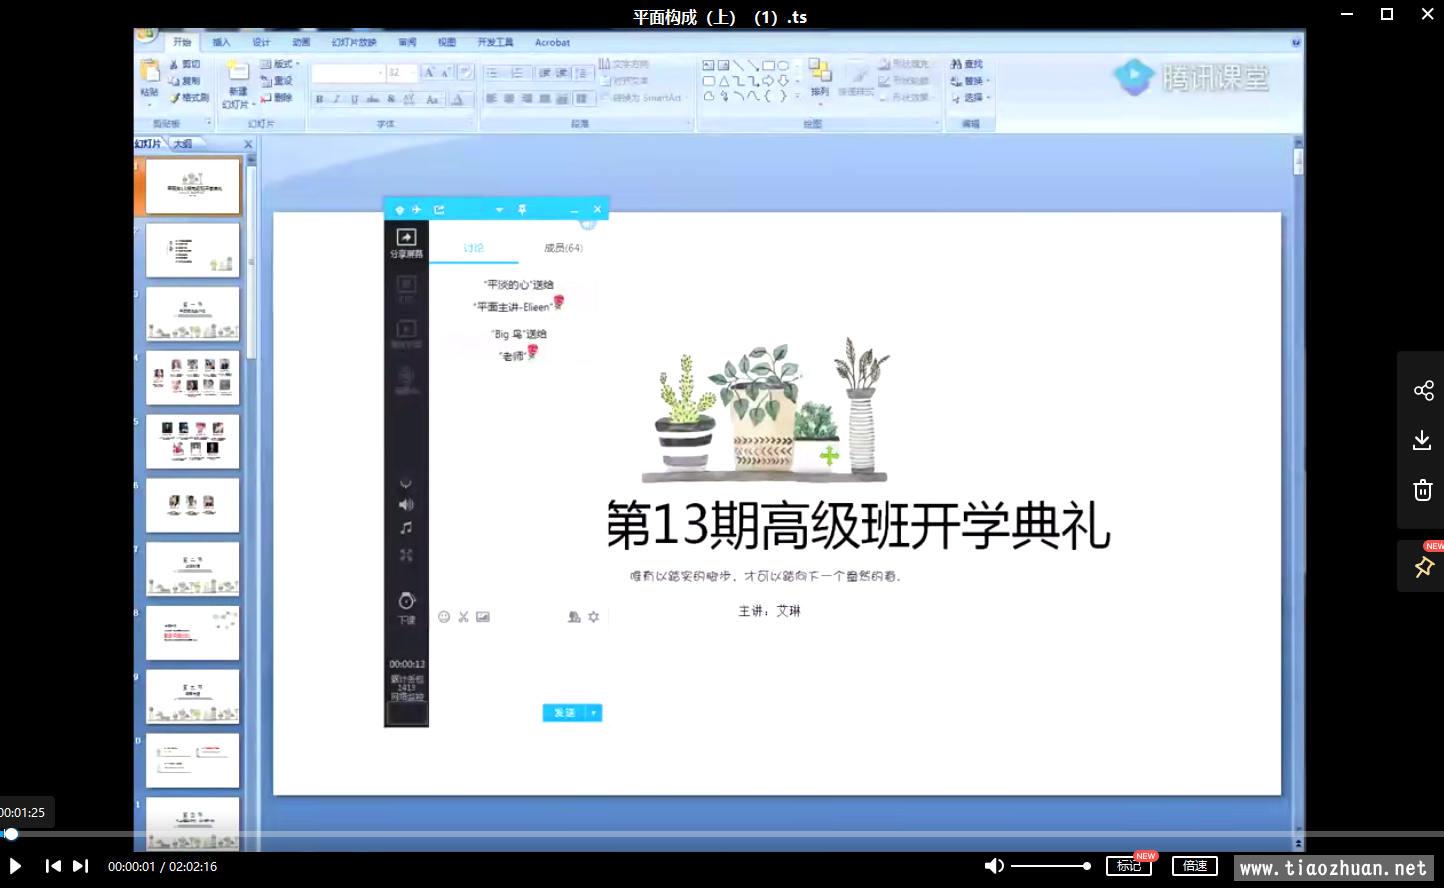1444x888 pixels.
Task: Switch to the 动画 ribbon tab
Action: pyautogui.click(x=301, y=42)
